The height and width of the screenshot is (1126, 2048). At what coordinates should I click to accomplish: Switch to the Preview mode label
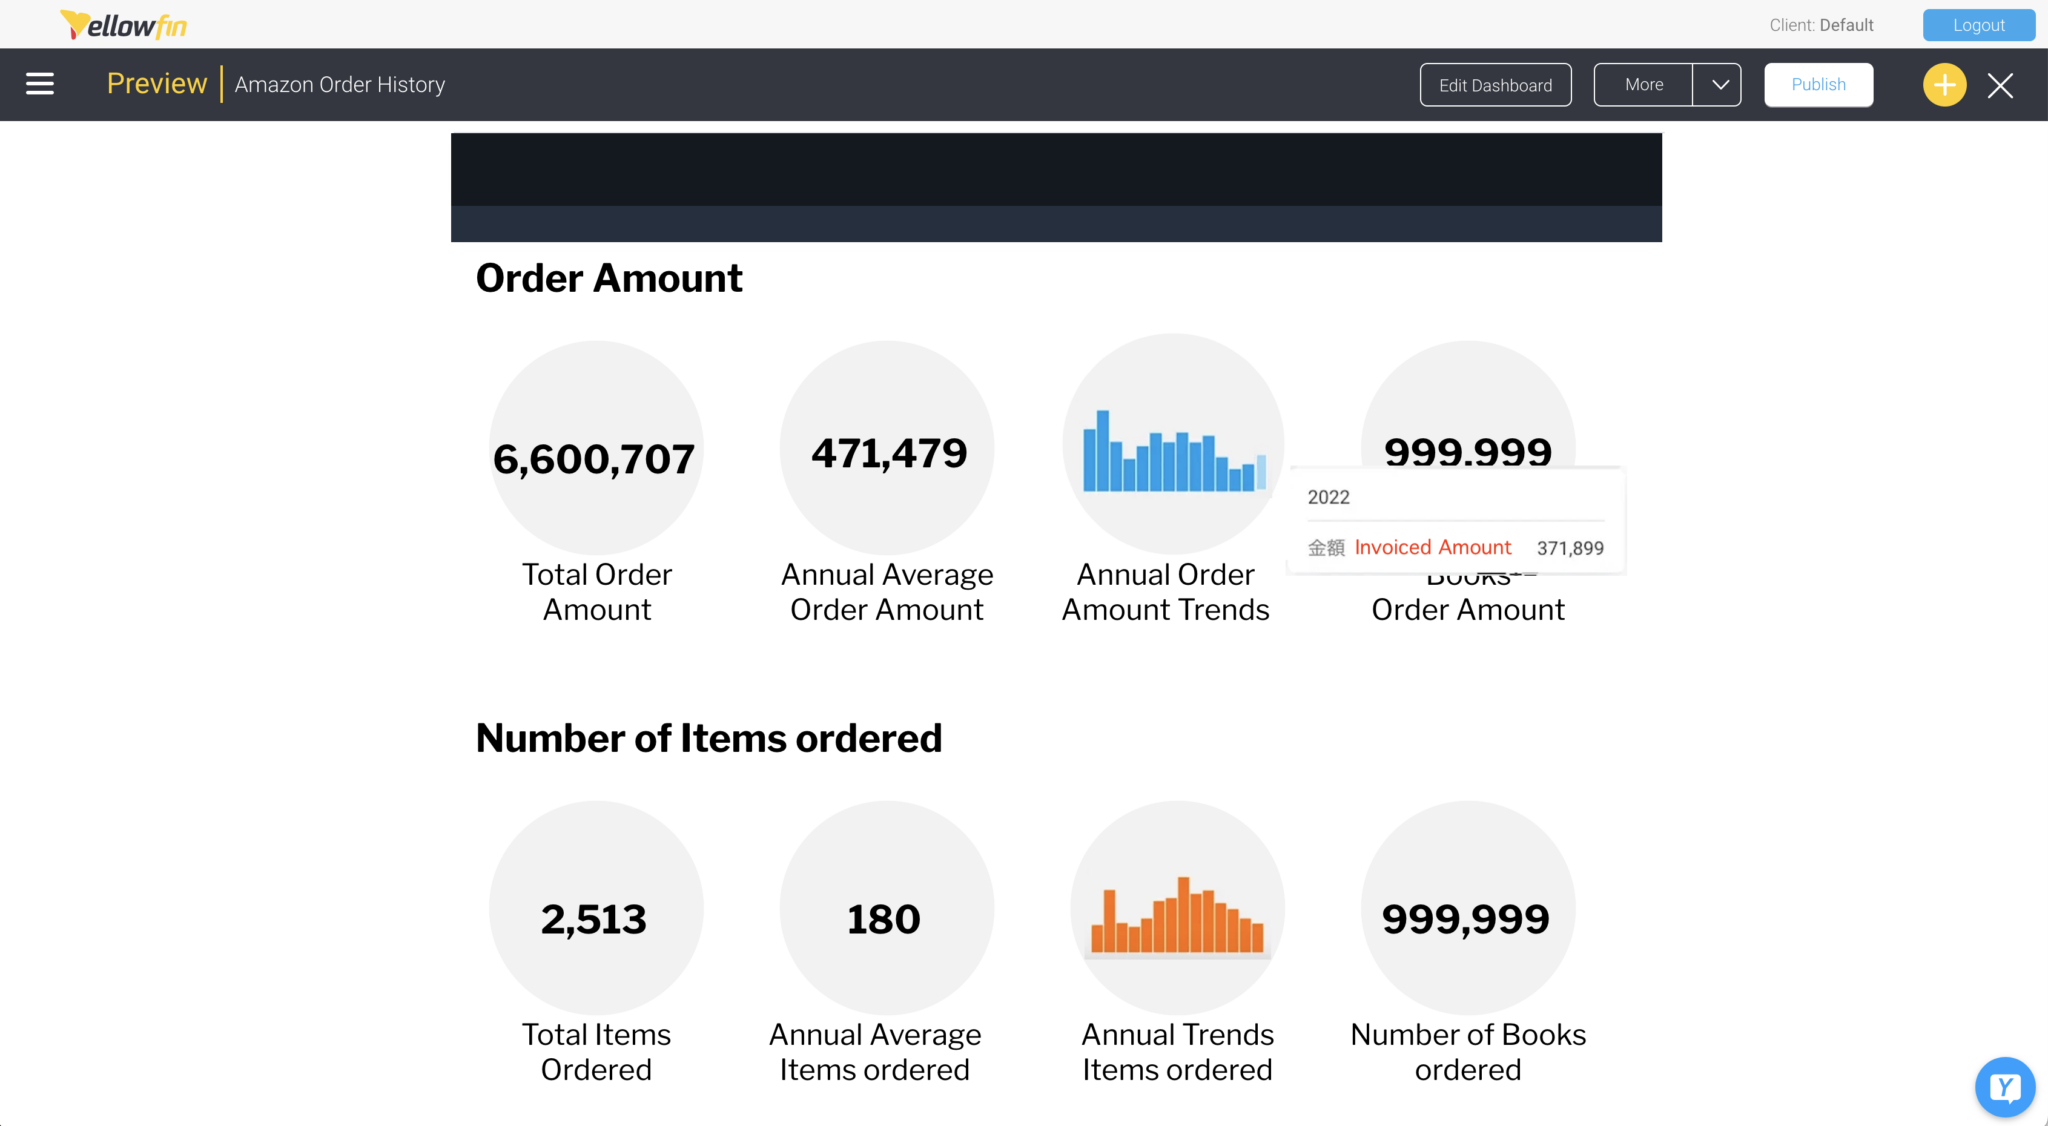pyautogui.click(x=156, y=84)
